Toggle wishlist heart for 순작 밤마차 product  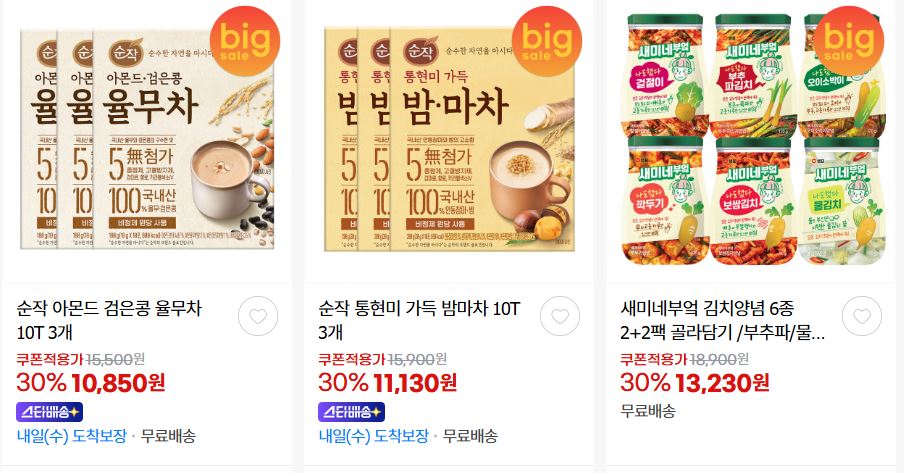click(x=560, y=316)
